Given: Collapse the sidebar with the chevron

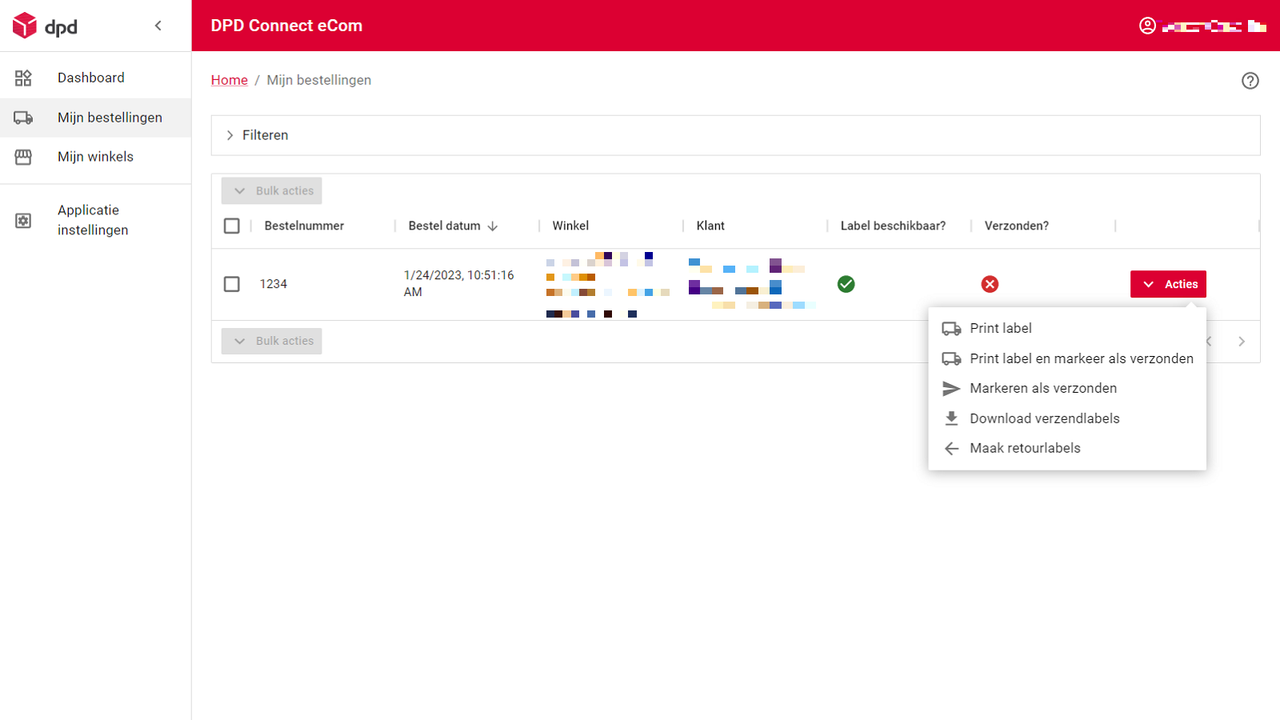Looking at the screenshot, I should (158, 25).
